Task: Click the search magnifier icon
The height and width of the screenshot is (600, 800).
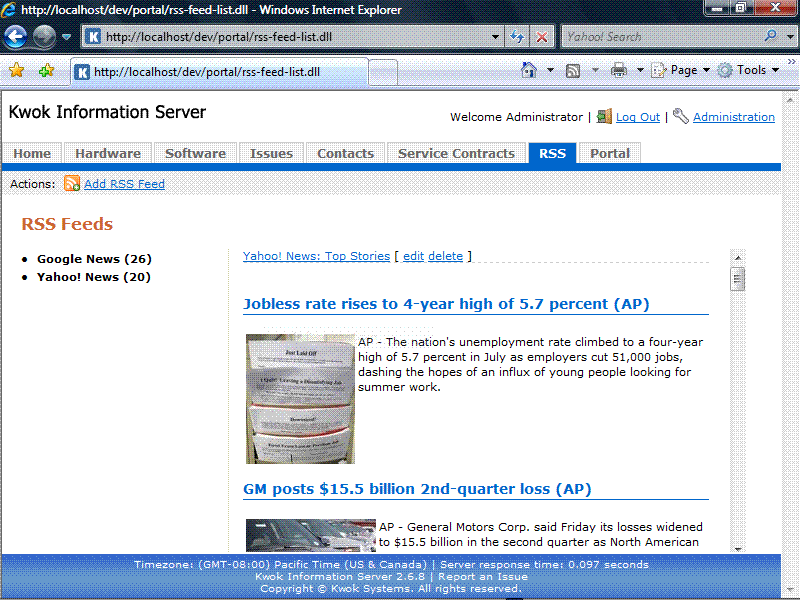Action: [770, 36]
